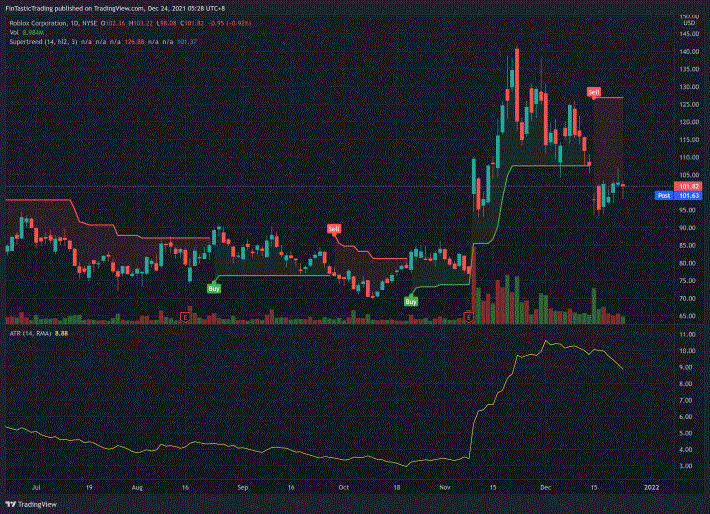
Task: Click the August earnings E marker
Action: (x=185, y=317)
